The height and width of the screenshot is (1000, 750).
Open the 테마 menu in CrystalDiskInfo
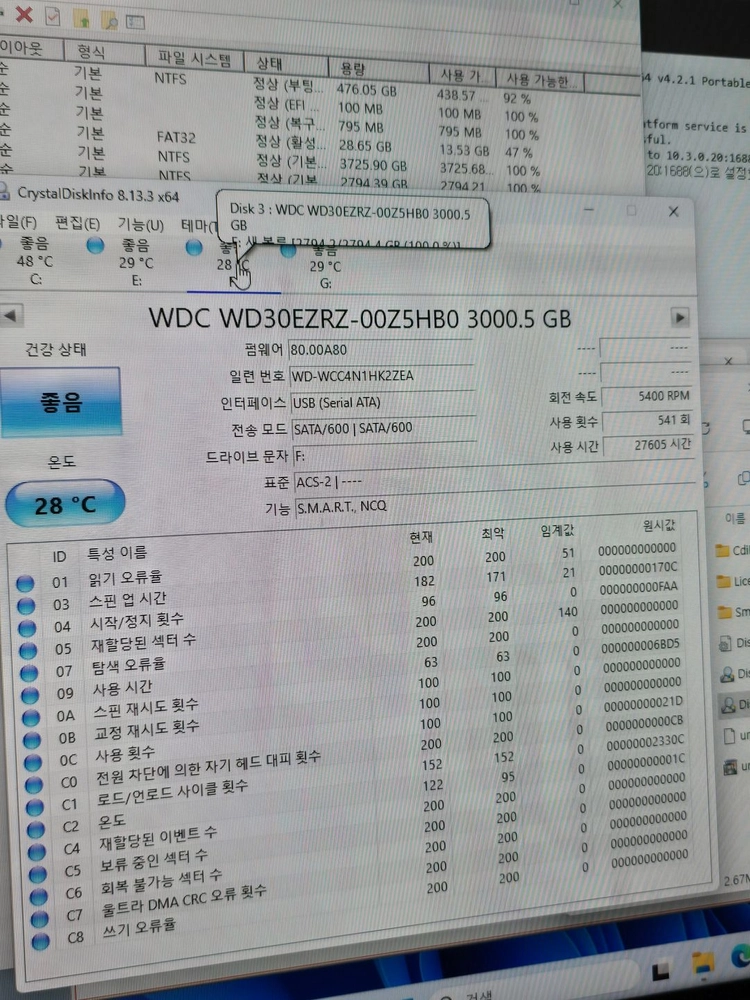[199, 226]
